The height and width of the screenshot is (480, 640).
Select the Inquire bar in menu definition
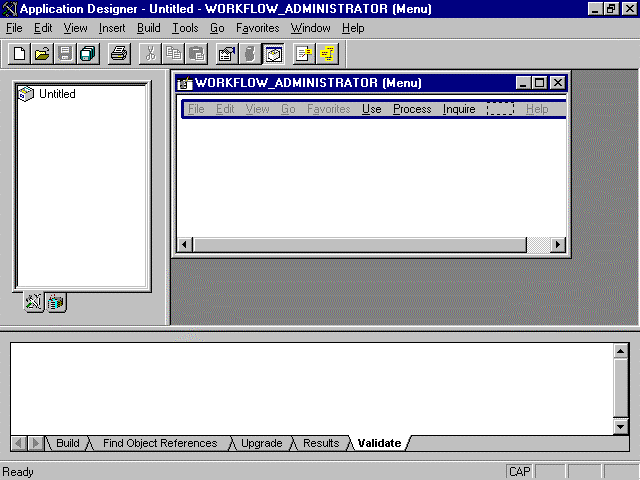pos(459,109)
